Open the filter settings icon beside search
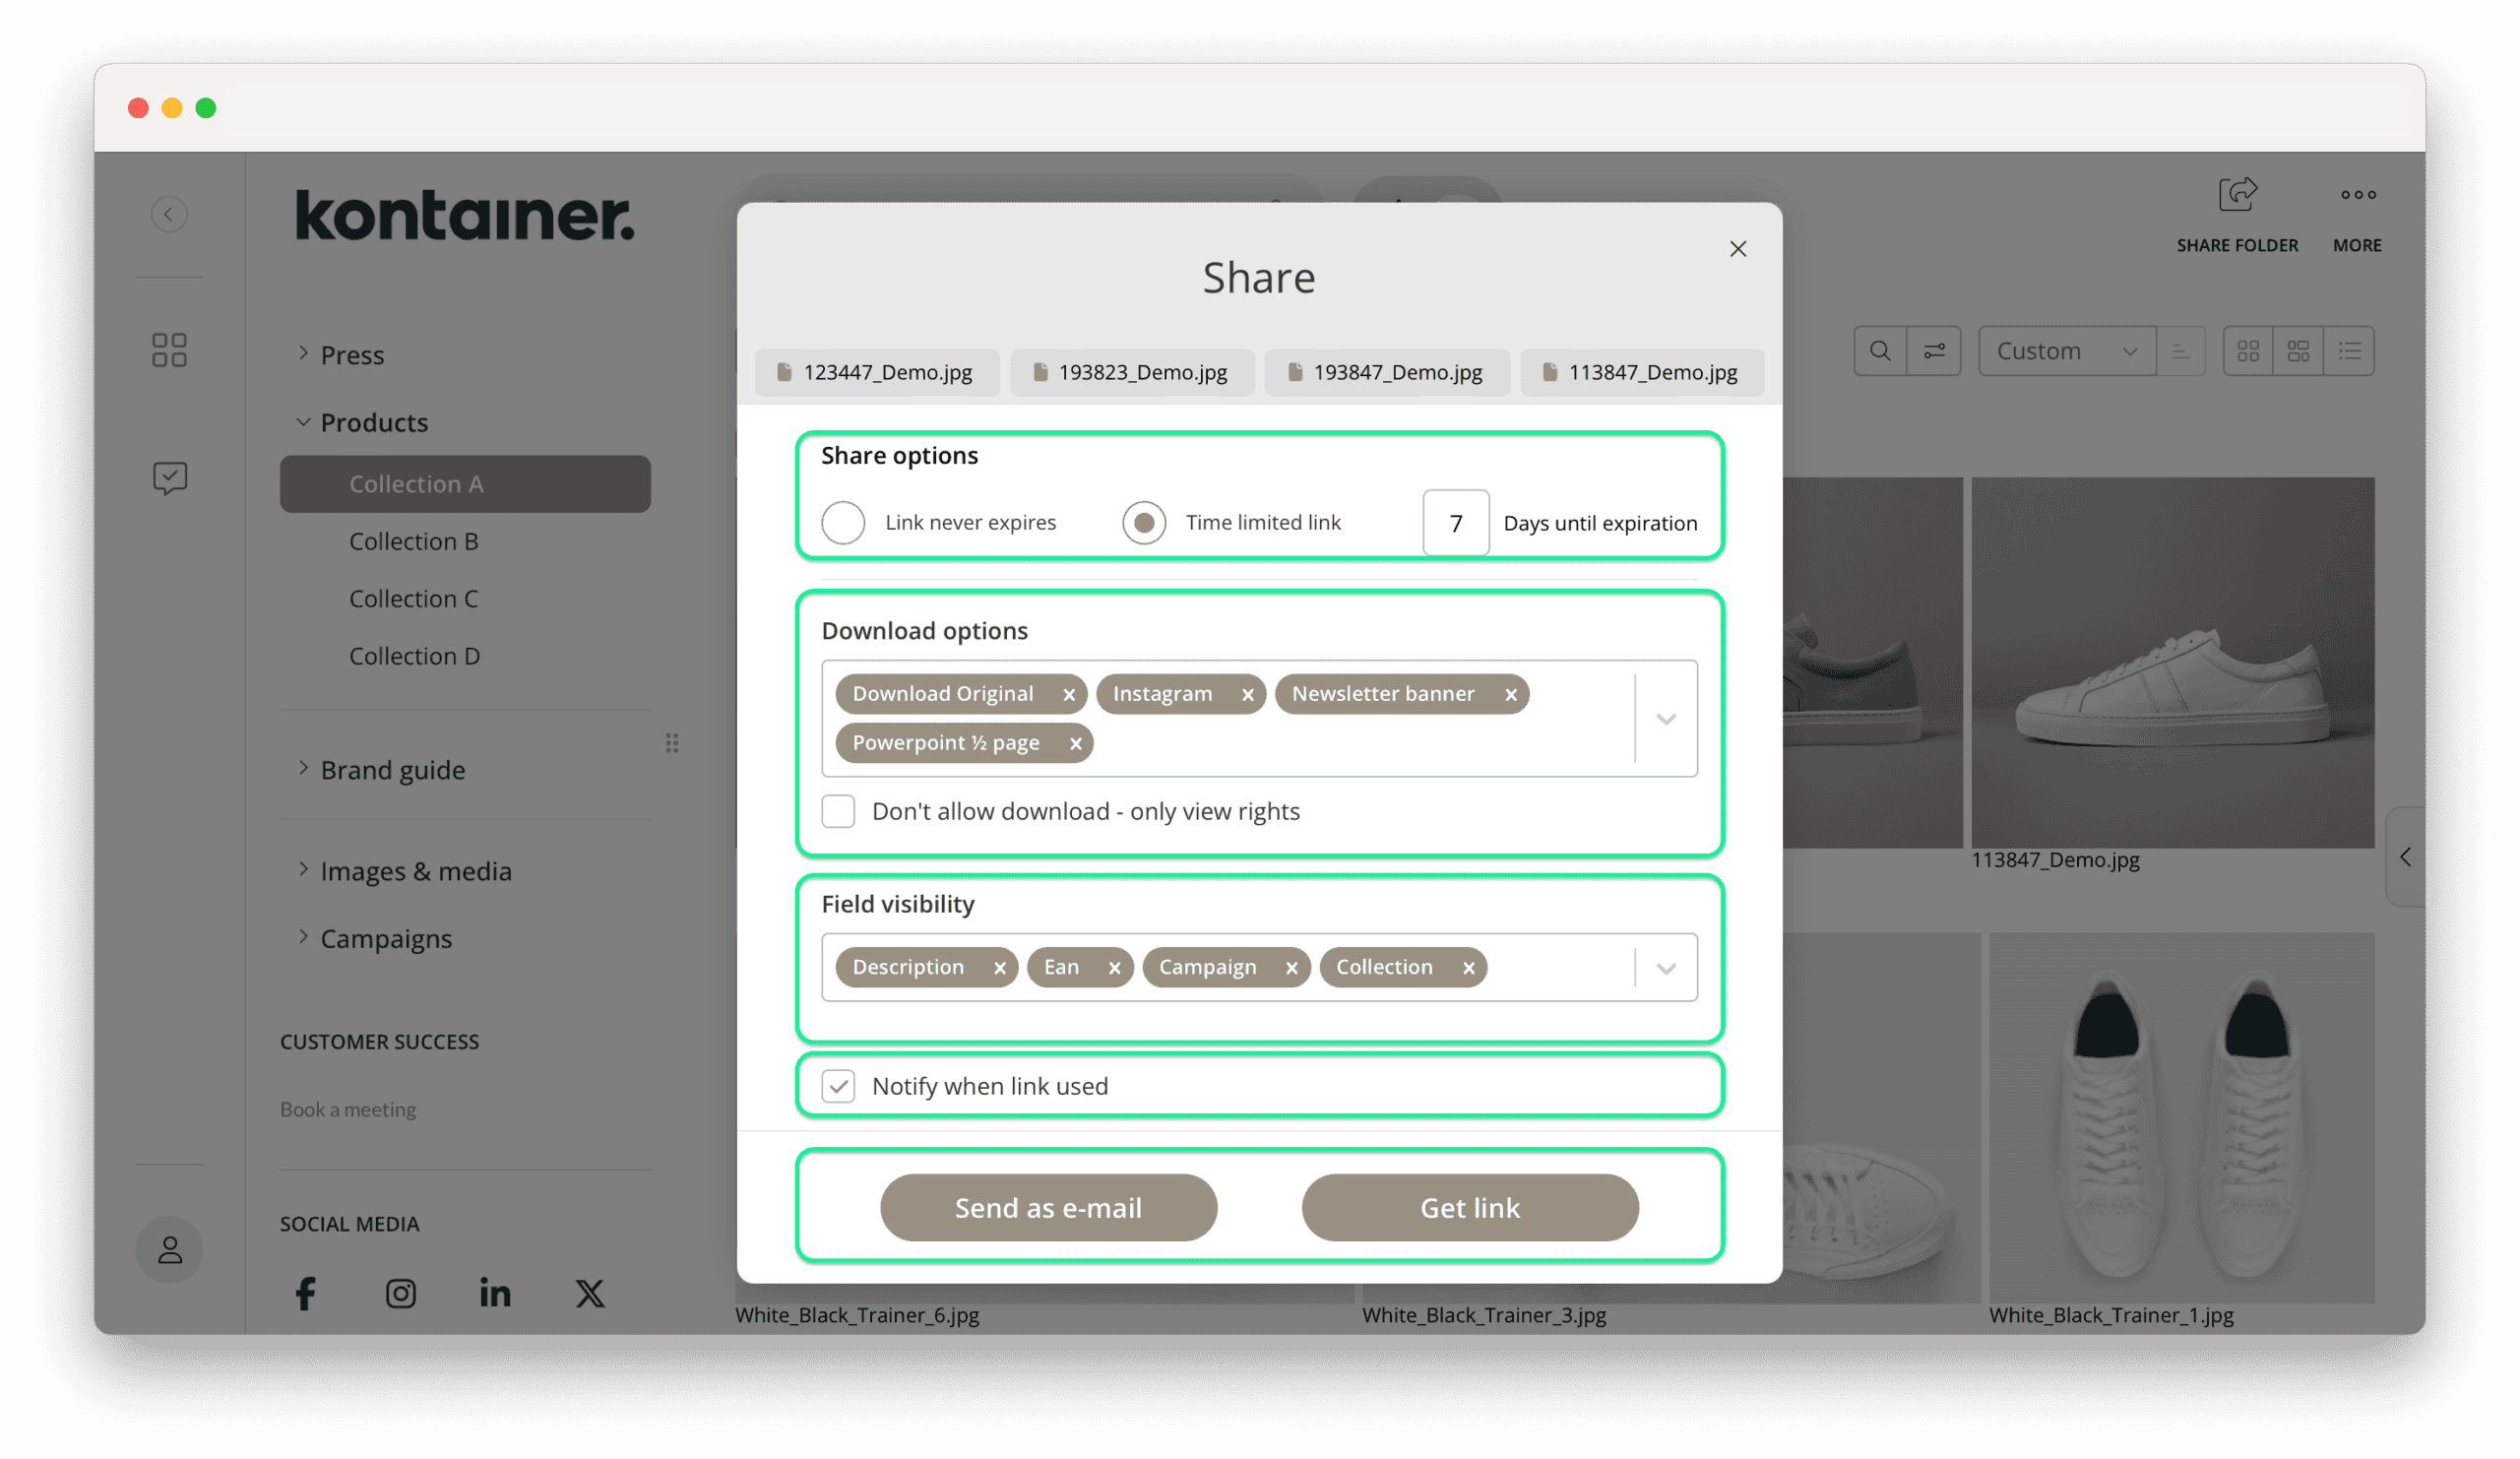Screen dimensions: 2520x1459 point(1935,351)
